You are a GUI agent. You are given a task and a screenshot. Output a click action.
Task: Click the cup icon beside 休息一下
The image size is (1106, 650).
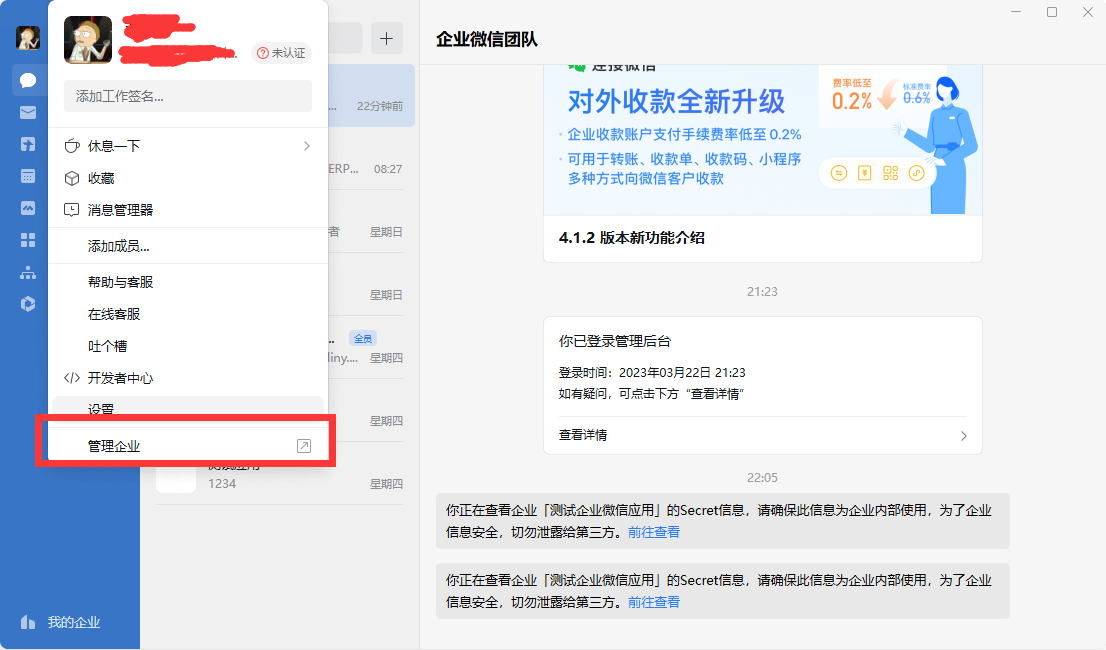pyautogui.click(x=72, y=146)
